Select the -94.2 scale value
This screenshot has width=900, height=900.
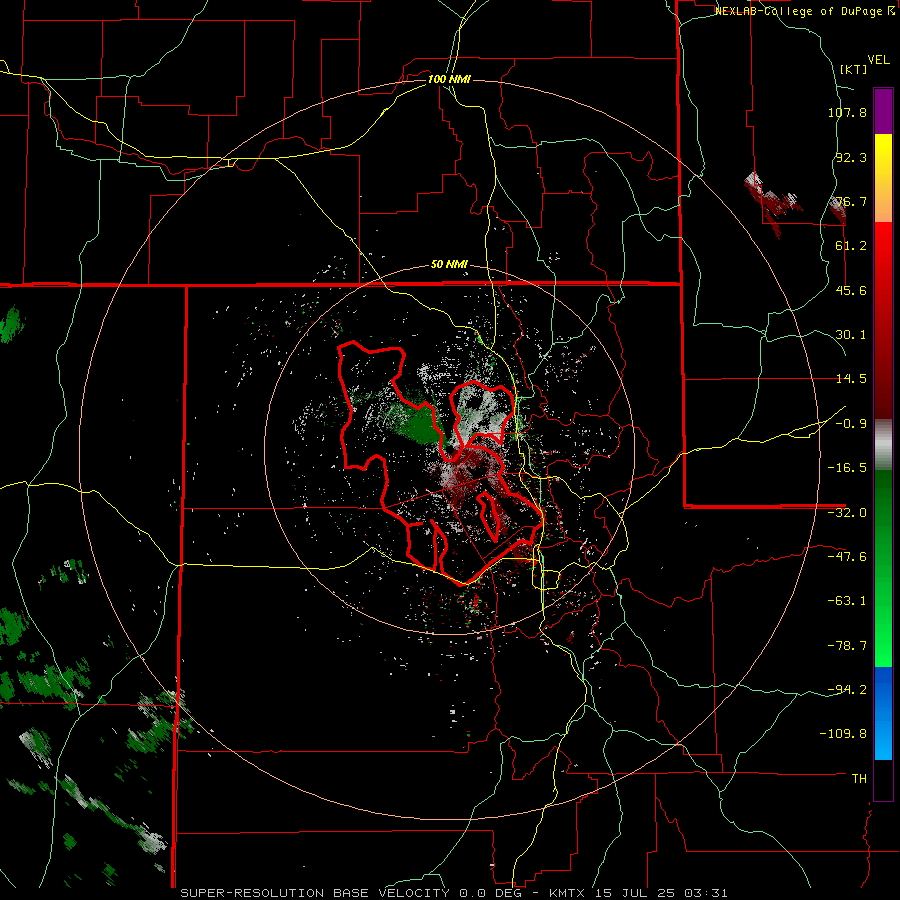point(847,689)
